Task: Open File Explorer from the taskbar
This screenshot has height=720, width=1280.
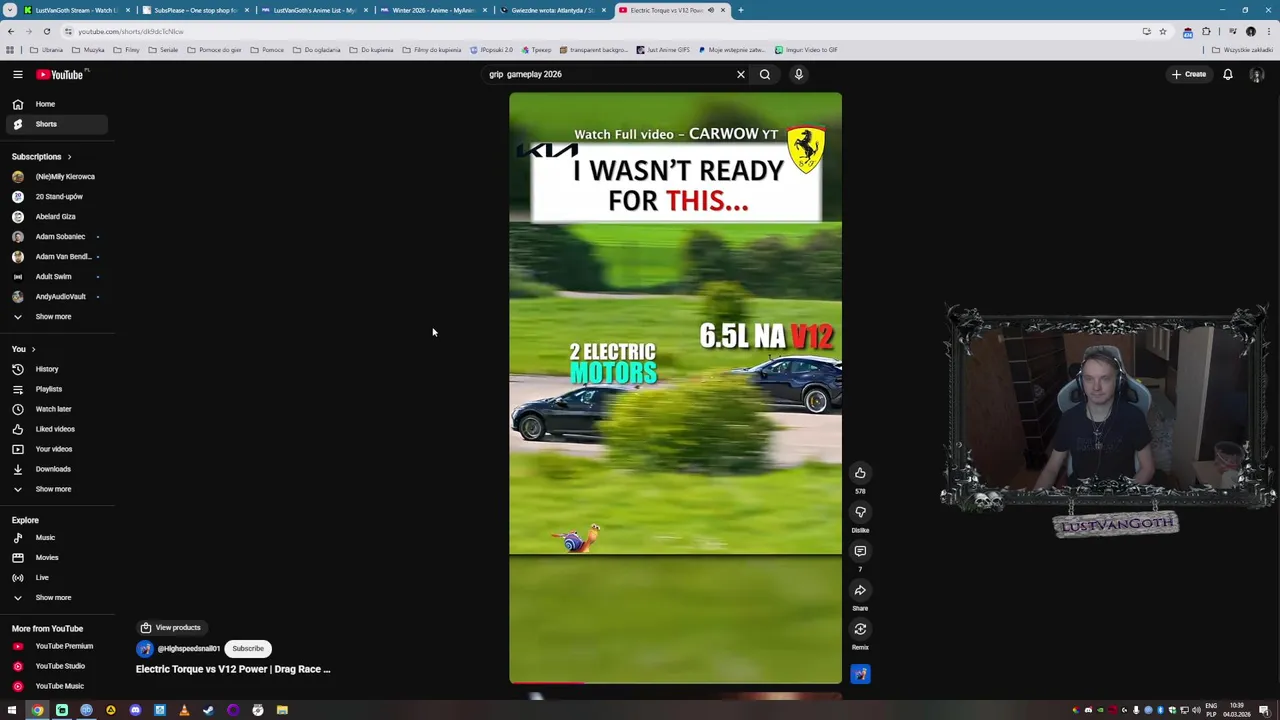Action: [282, 710]
